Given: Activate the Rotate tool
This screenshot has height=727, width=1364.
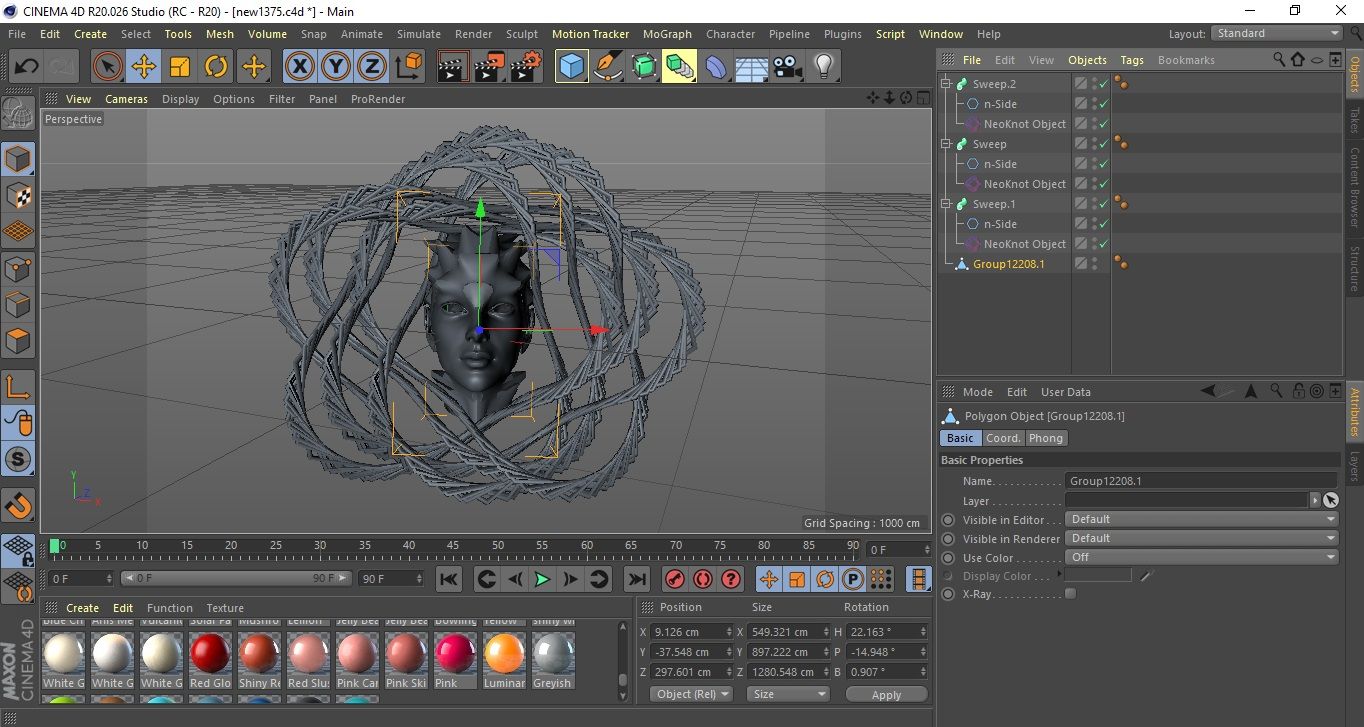Looking at the screenshot, I should [216, 67].
